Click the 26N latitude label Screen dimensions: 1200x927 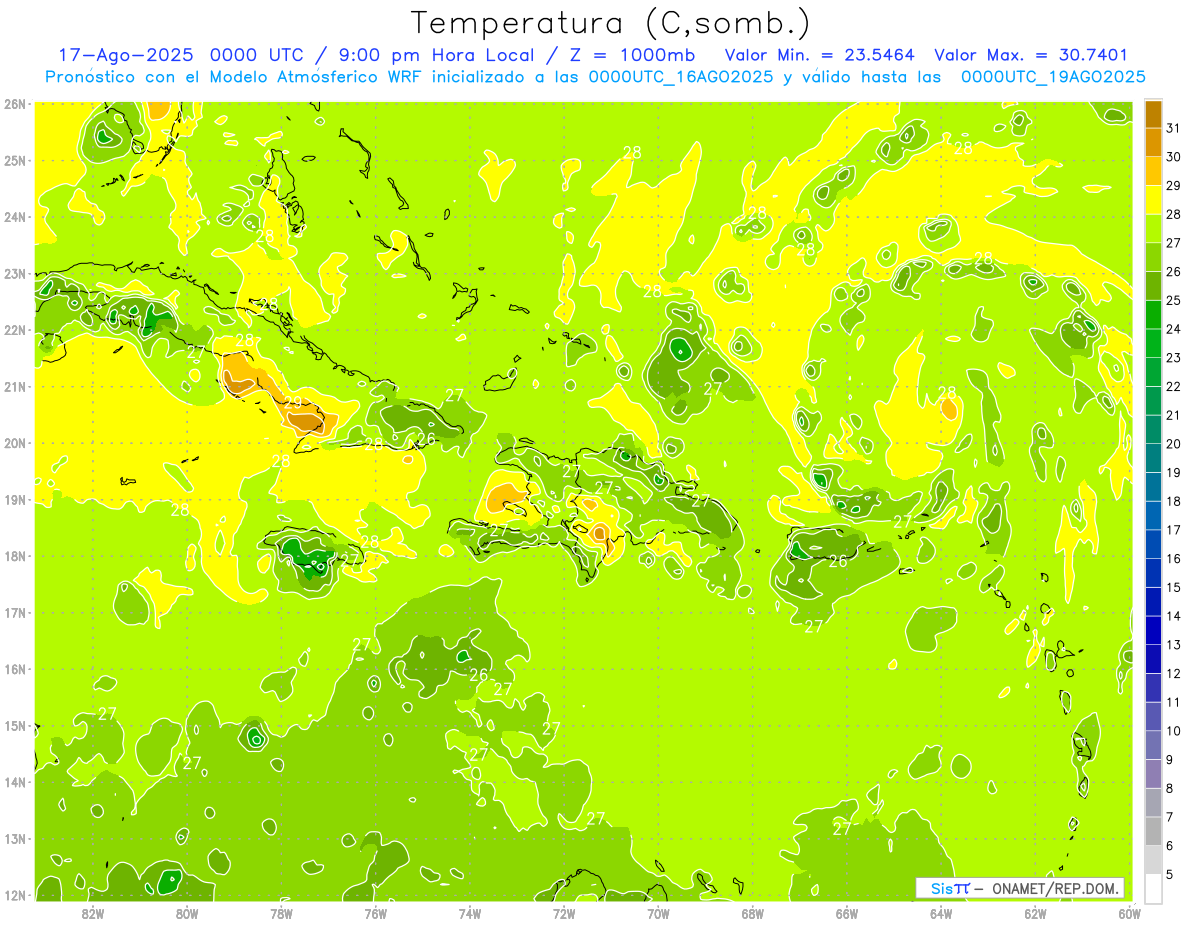pyautogui.click(x=15, y=104)
